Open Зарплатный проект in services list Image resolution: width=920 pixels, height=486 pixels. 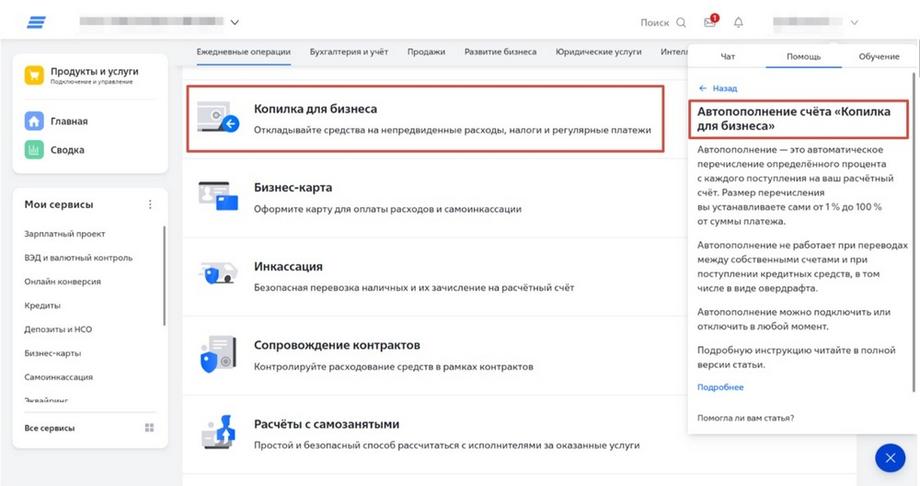(x=64, y=233)
